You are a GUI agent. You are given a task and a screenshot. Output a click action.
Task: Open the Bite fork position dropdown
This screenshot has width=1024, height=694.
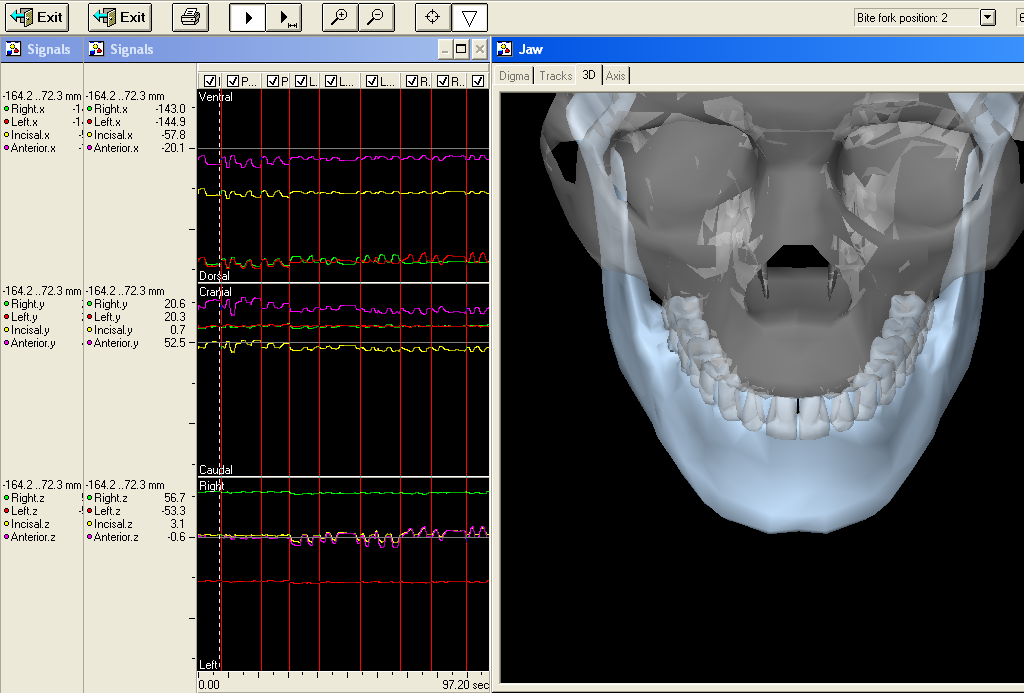(987, 17)
